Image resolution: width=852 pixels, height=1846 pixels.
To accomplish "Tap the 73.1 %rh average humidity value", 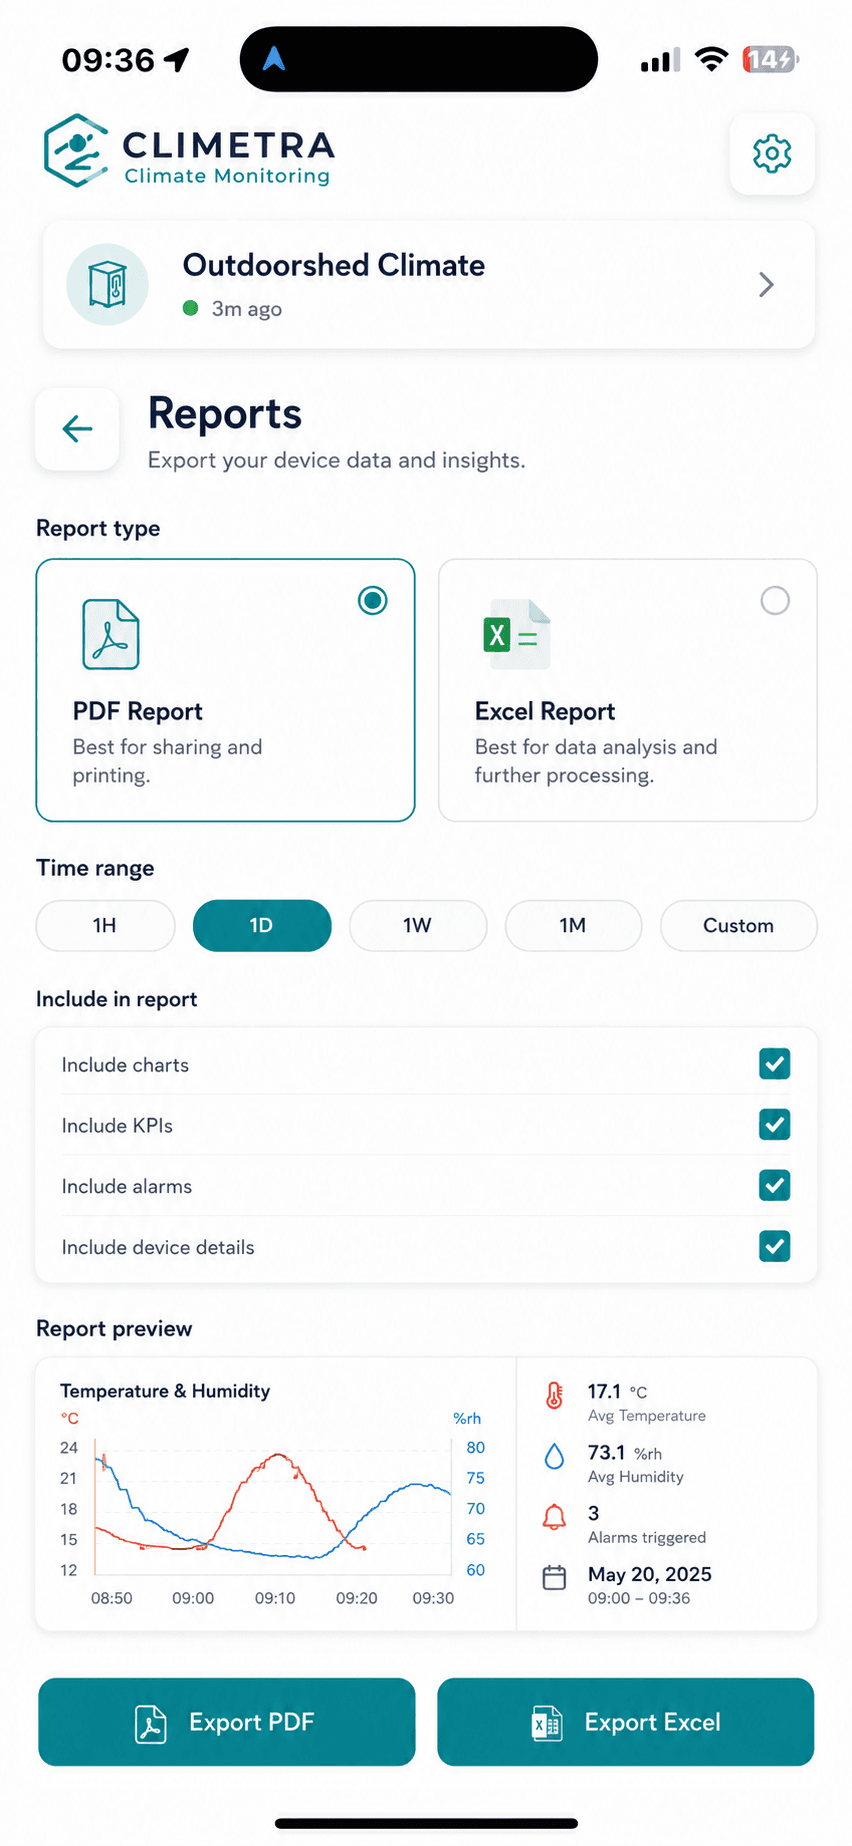I will coord(625,1452).
